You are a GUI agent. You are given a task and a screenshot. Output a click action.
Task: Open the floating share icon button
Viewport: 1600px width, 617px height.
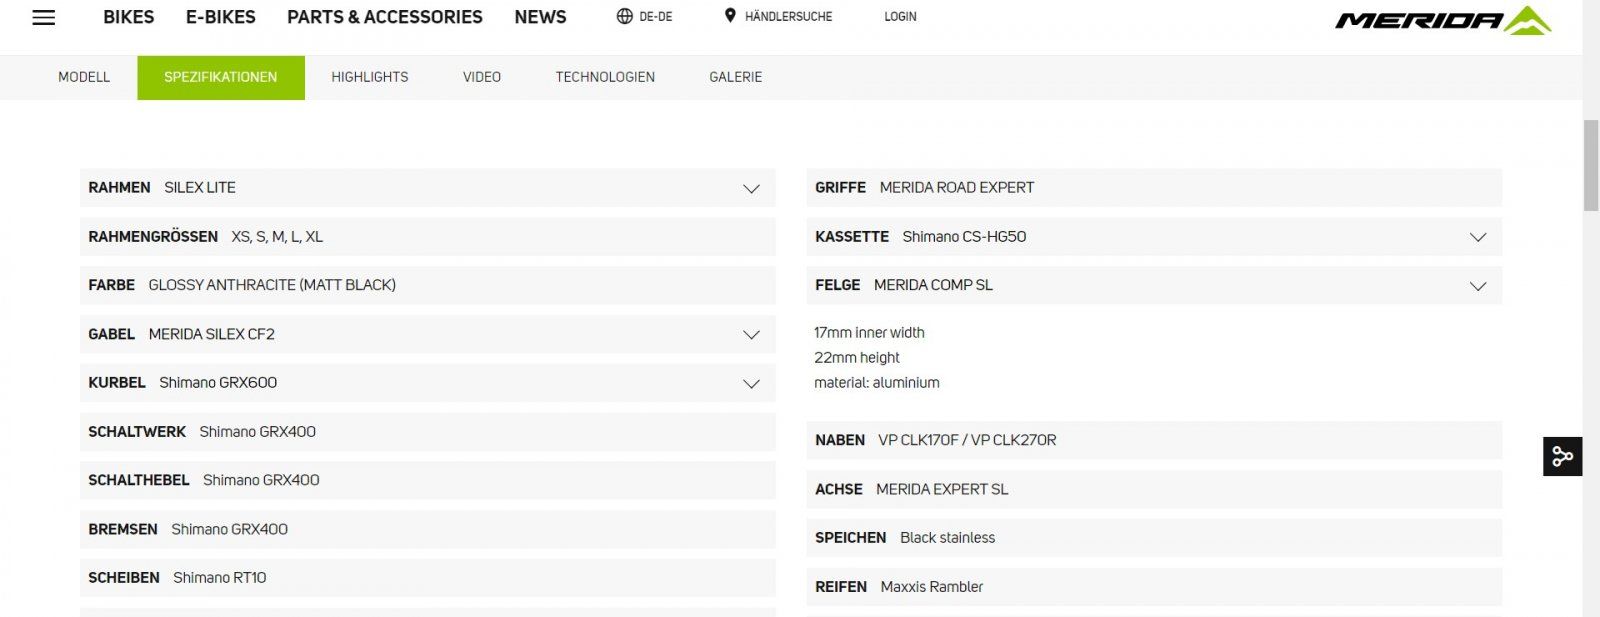coord(1562,457)
